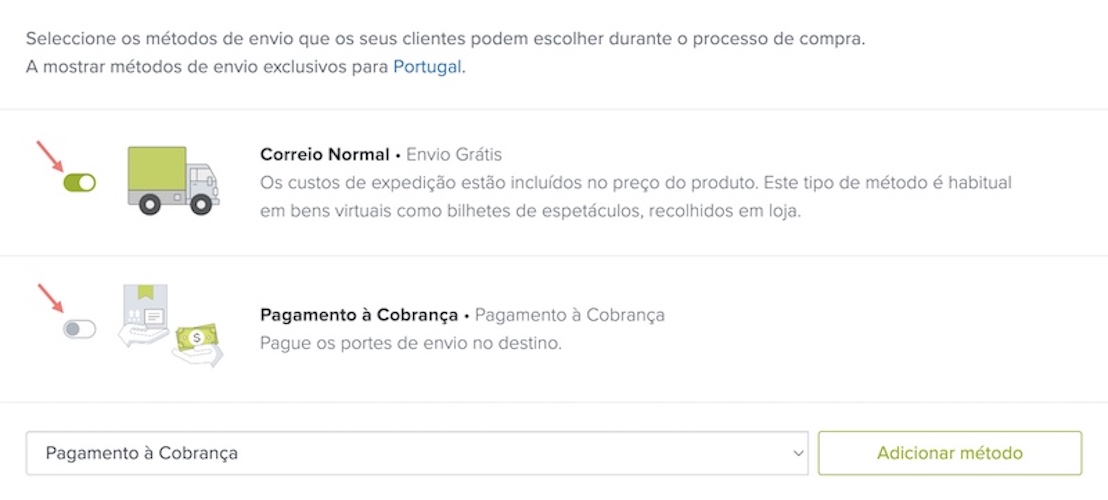Open the shipping method dropdown
The height and width of the screenshot is (500, 1108).
pos(416,453)
